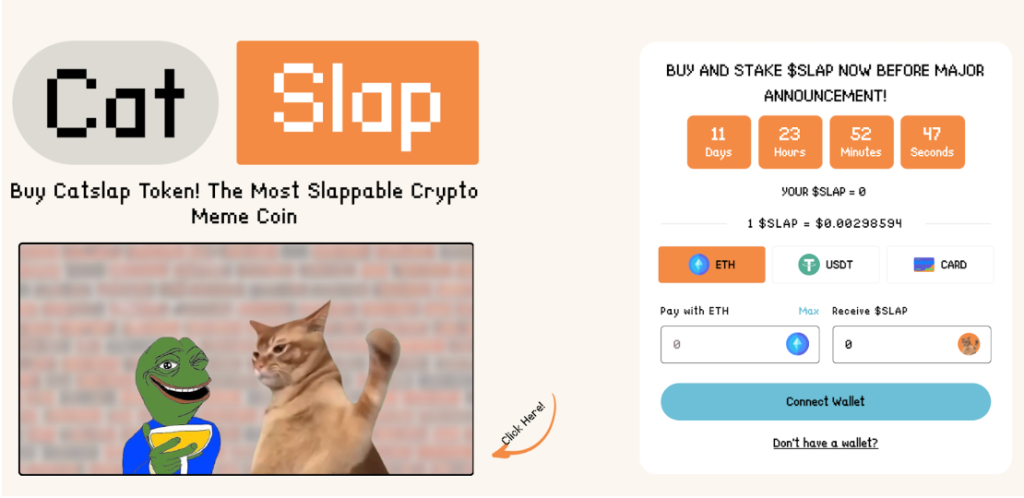The width and height of the screenshot is (1024, 498).
Task: Click the Days countdown box
Action: pos(718,142)
